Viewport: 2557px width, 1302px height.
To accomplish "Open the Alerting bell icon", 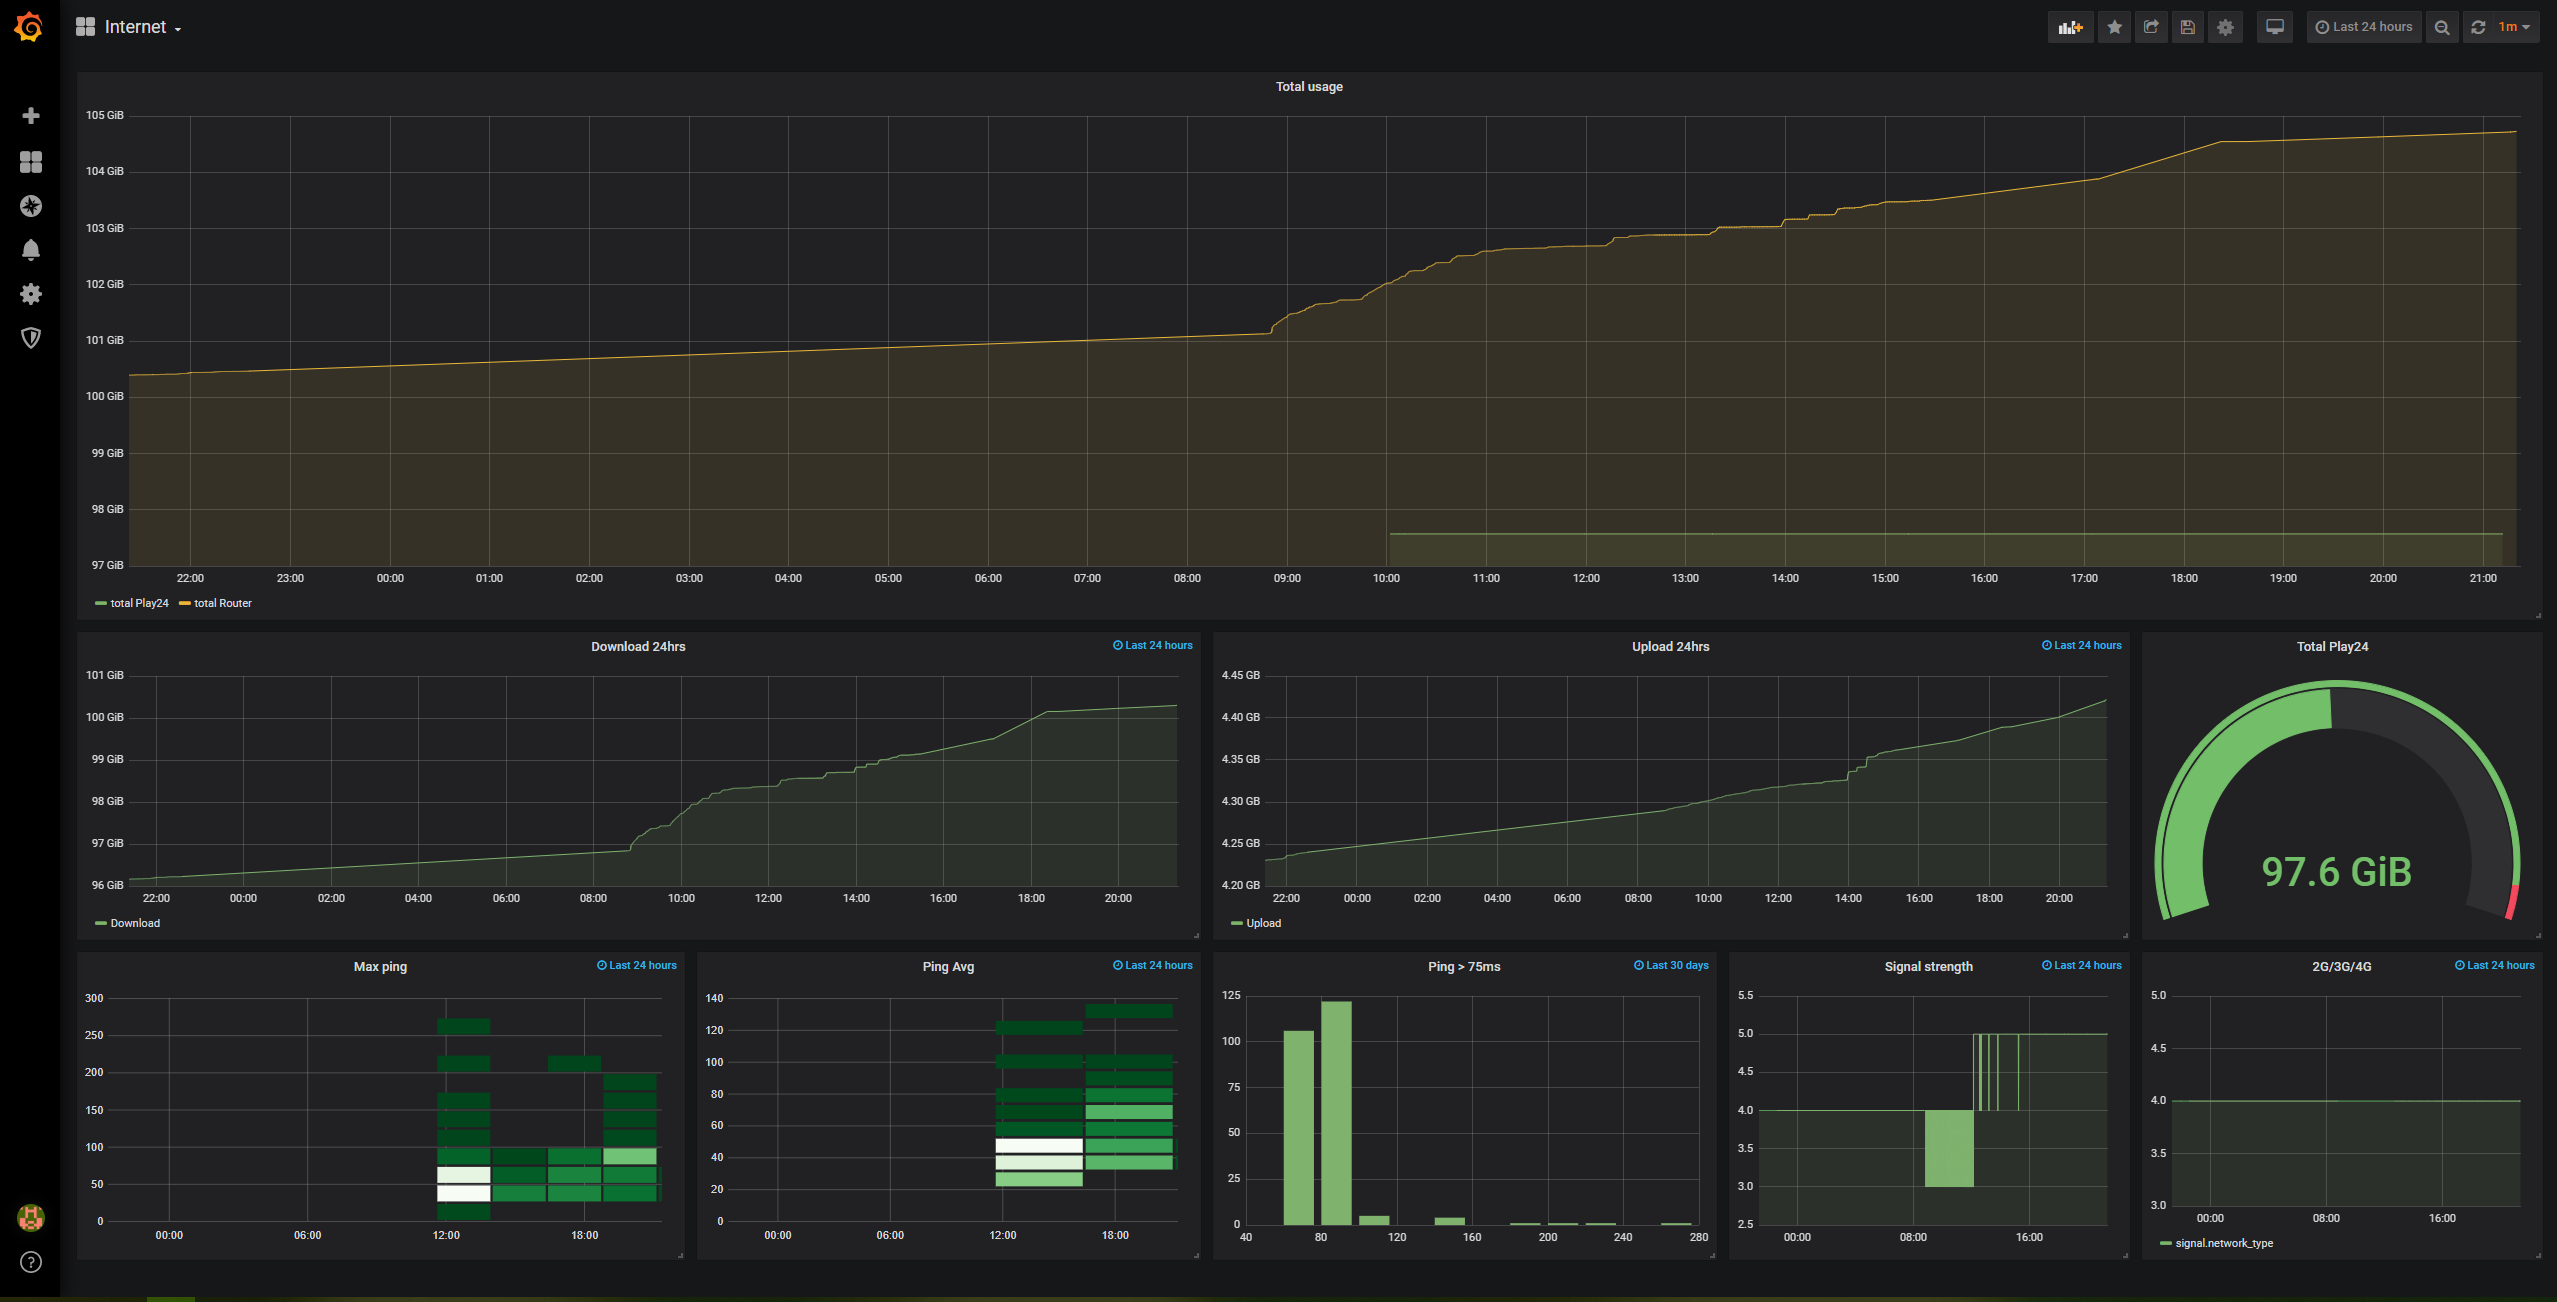I will click(31, 250).
